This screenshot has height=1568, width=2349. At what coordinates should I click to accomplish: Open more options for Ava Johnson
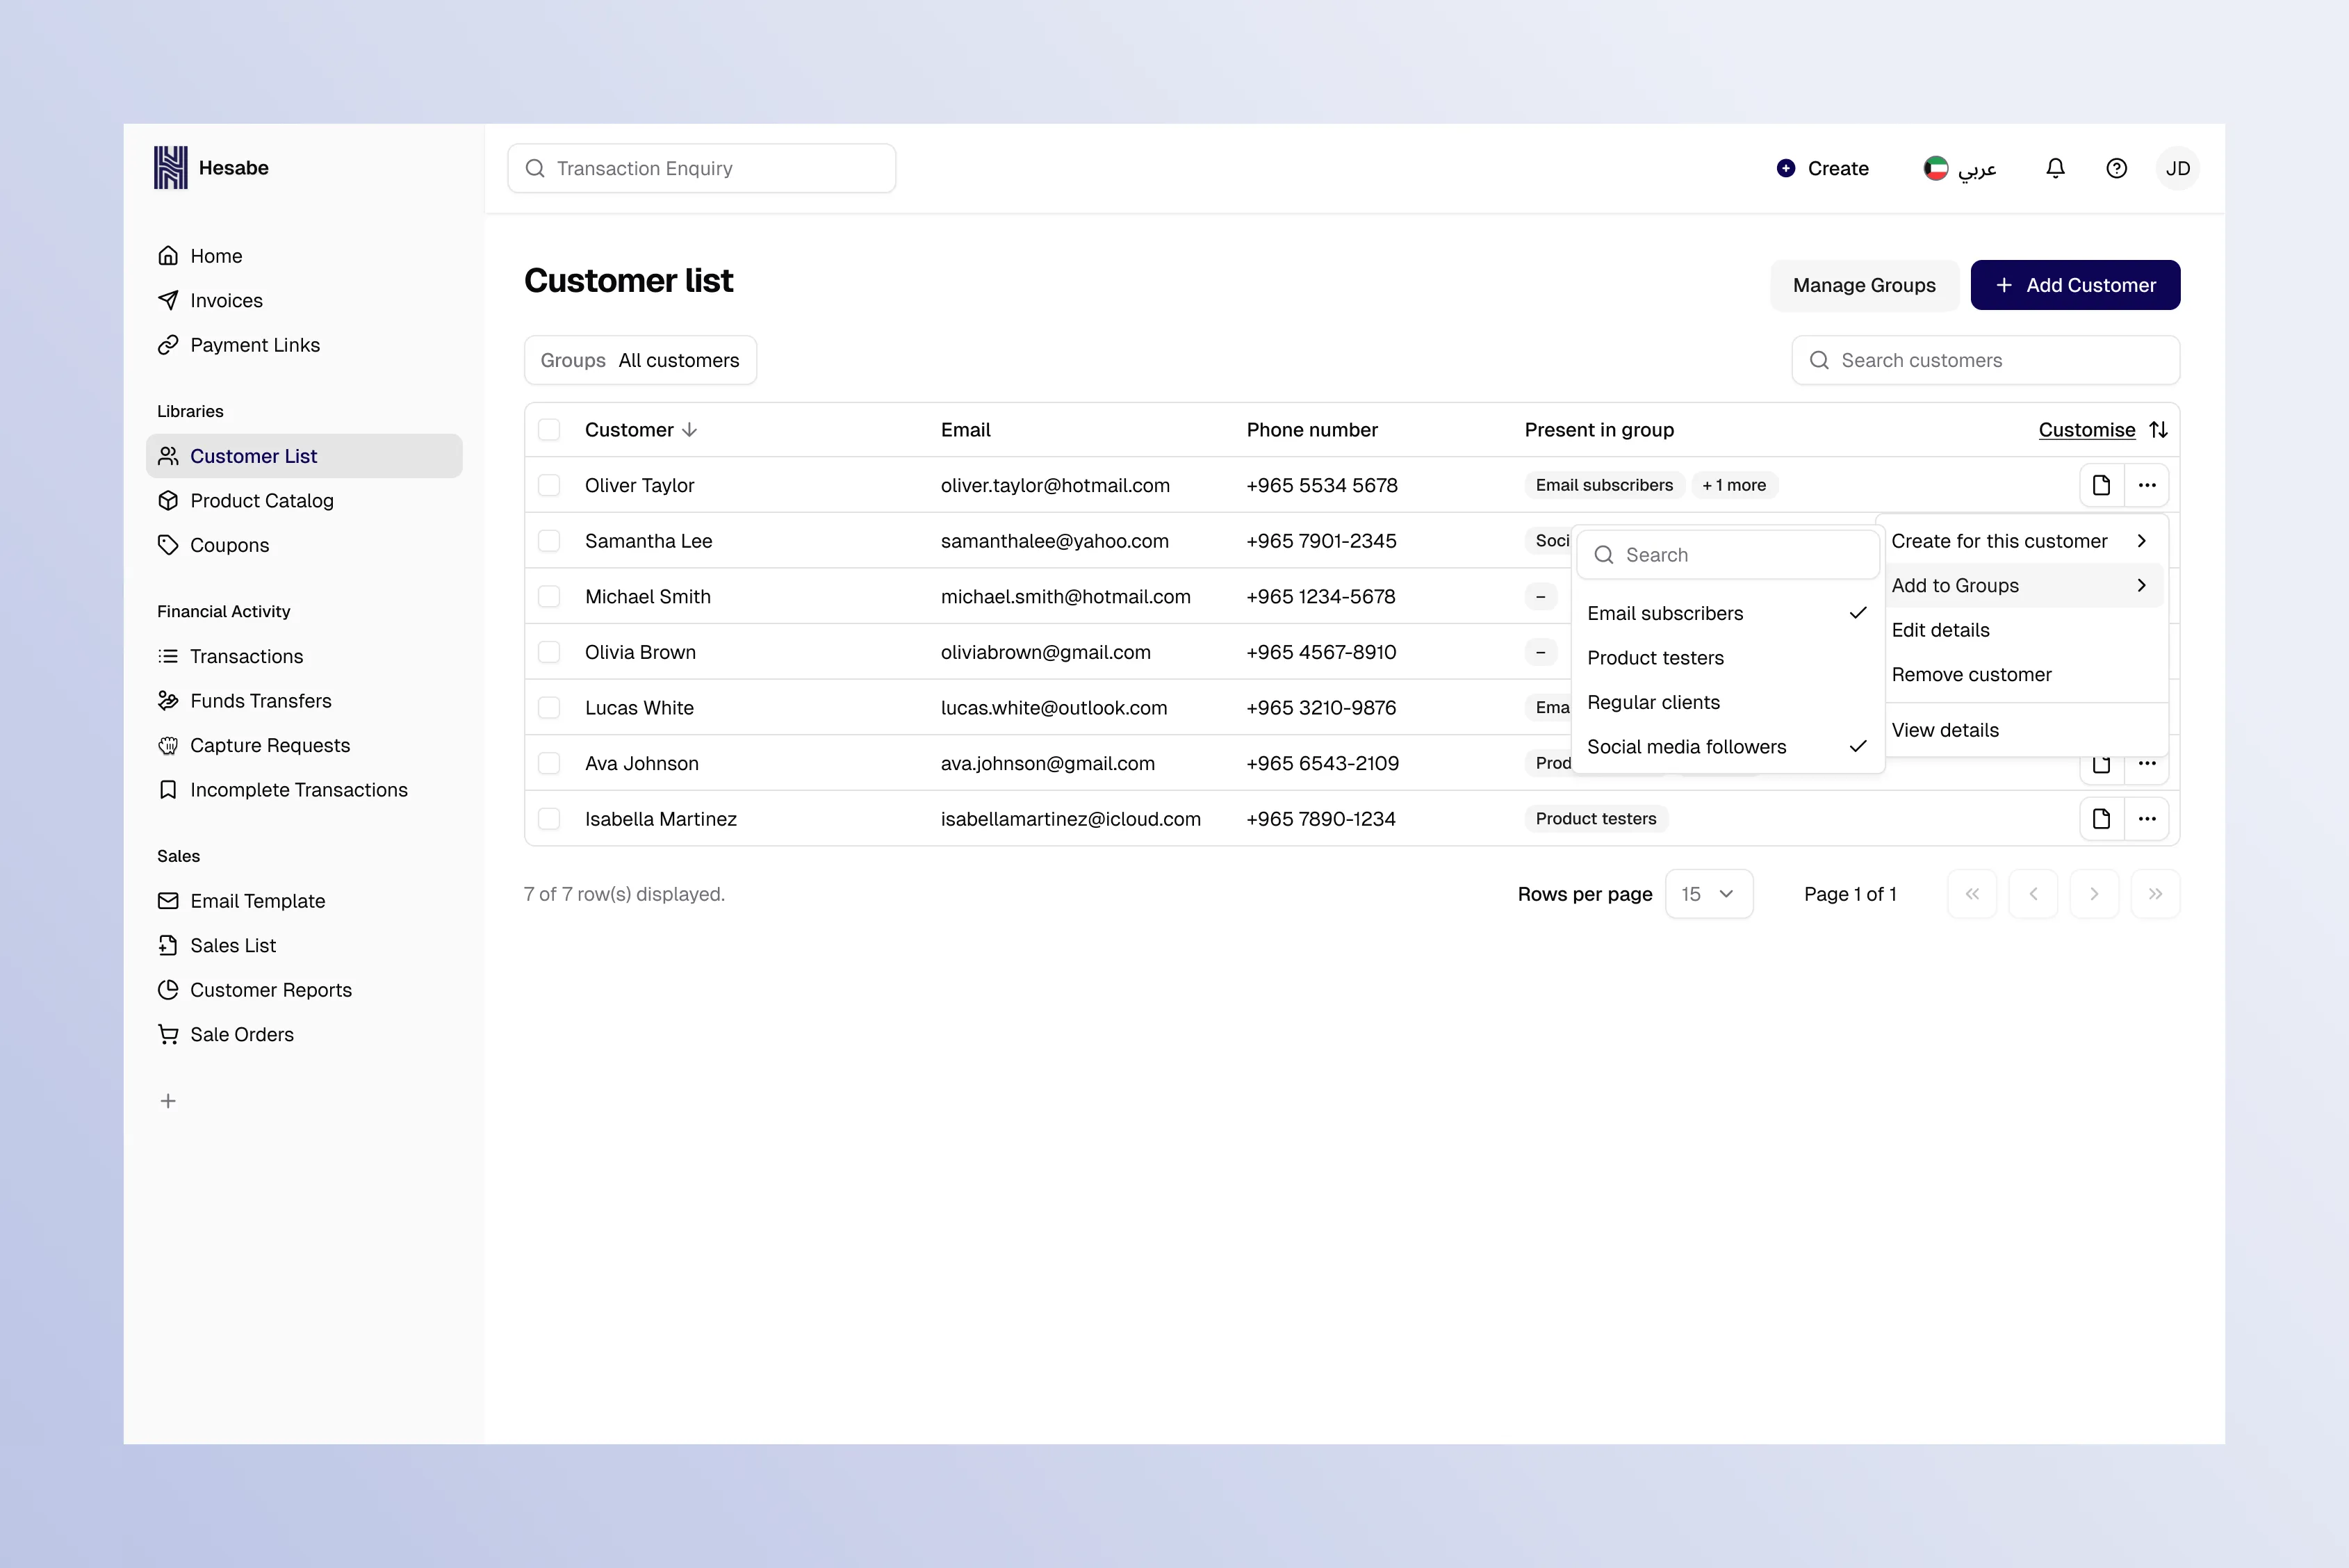point(2147,765)
